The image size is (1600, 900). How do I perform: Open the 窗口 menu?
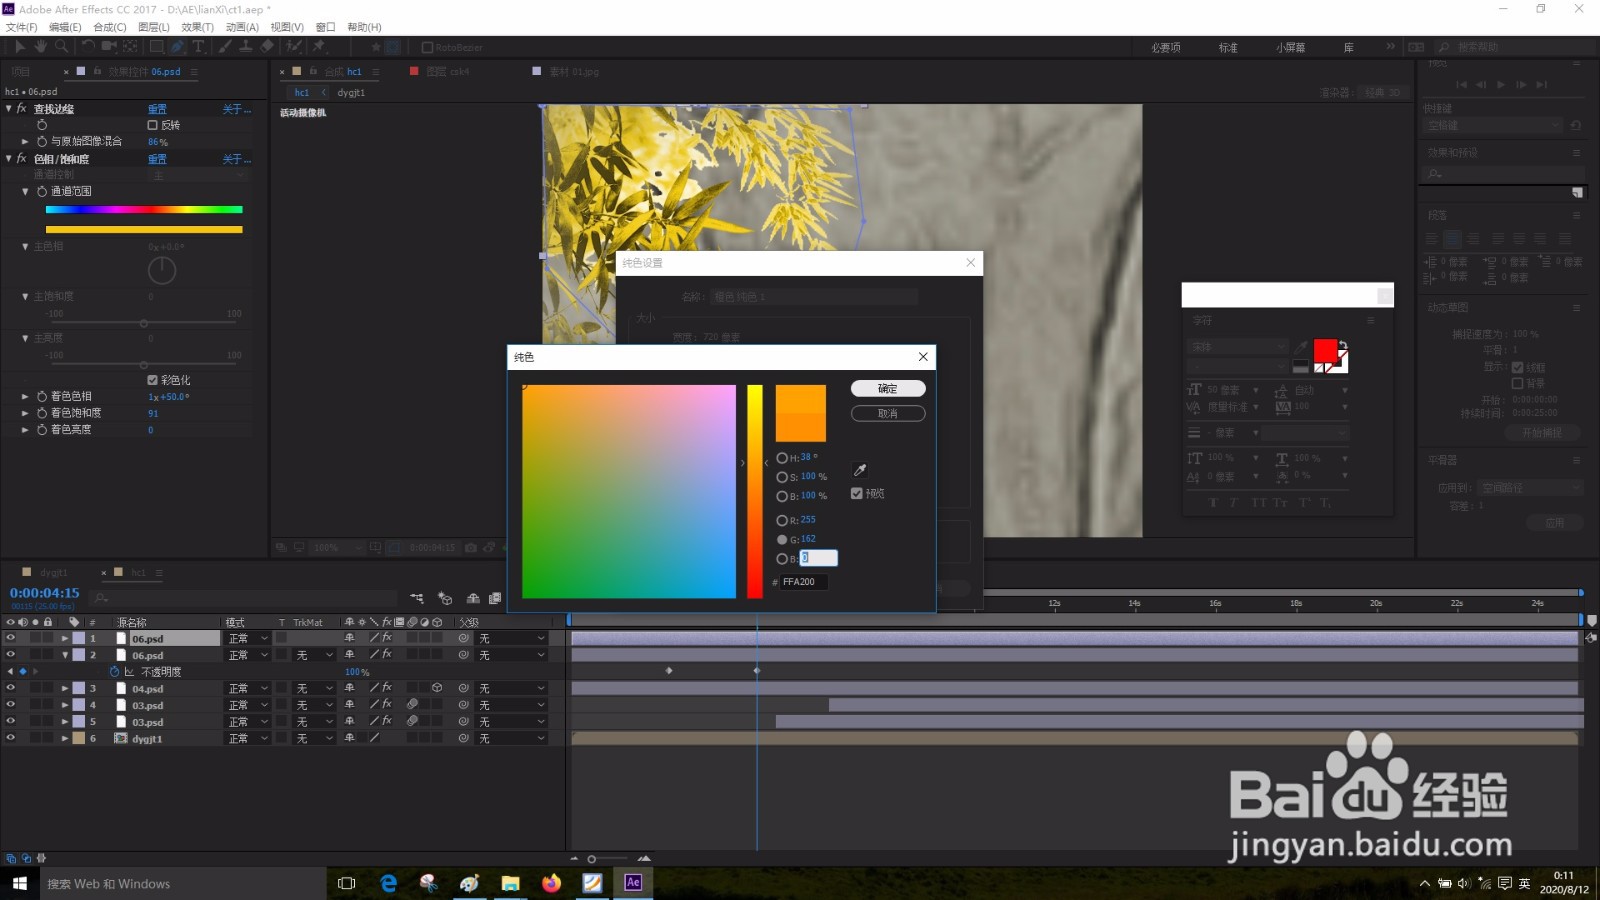[325, 27]
